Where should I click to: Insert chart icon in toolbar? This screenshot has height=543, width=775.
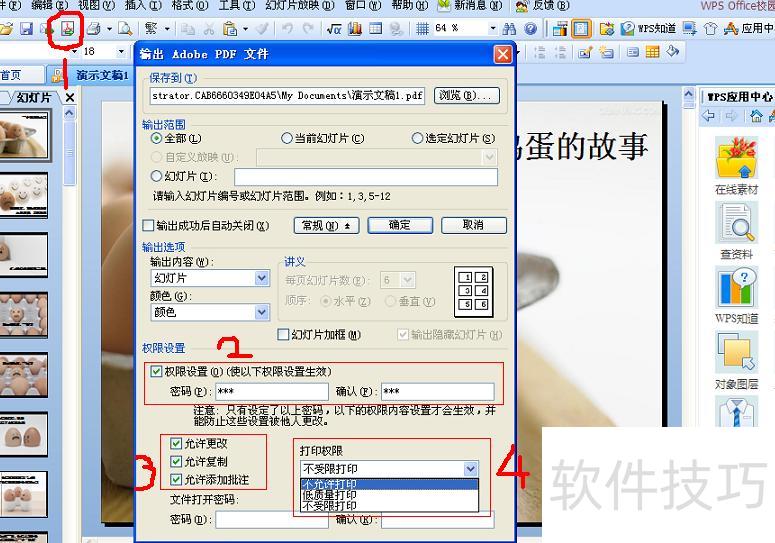354,29
